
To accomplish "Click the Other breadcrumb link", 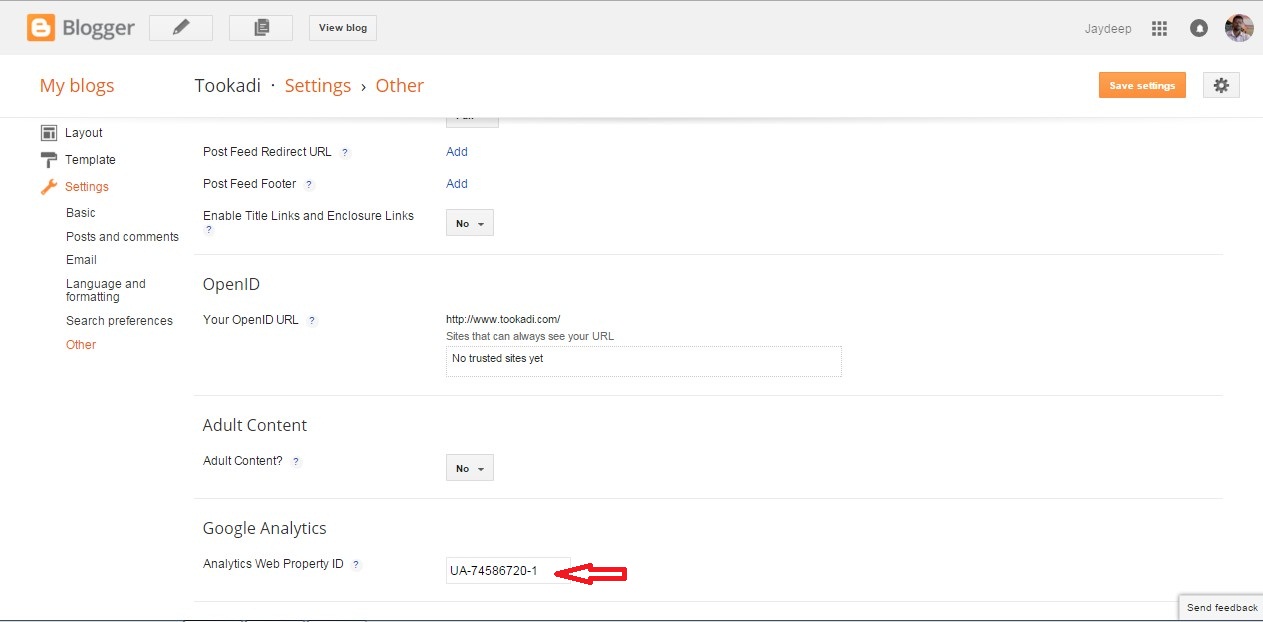I will point(400,86).
